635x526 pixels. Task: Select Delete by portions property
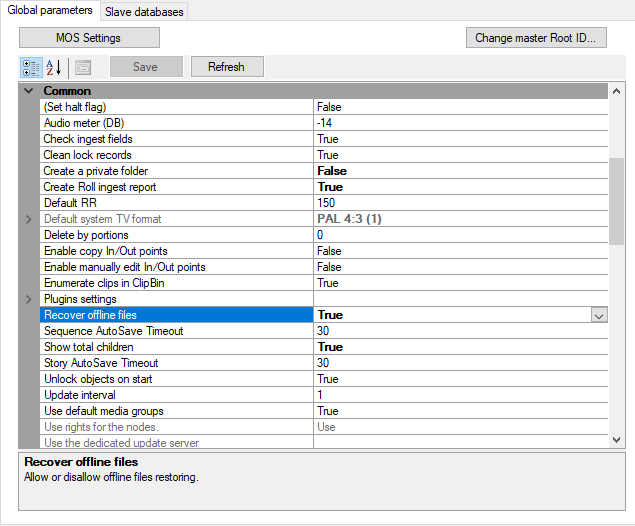click(177, 235)
